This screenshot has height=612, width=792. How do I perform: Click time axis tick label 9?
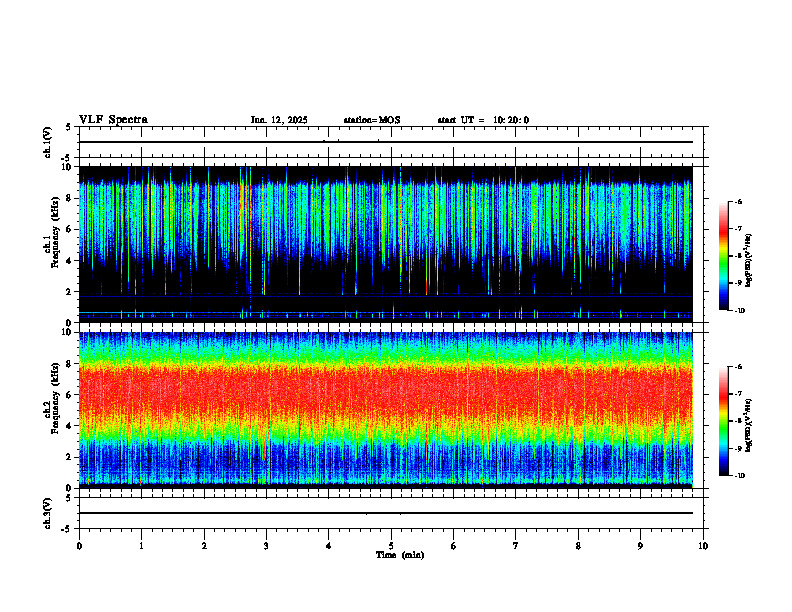click(x=640, y=546)
